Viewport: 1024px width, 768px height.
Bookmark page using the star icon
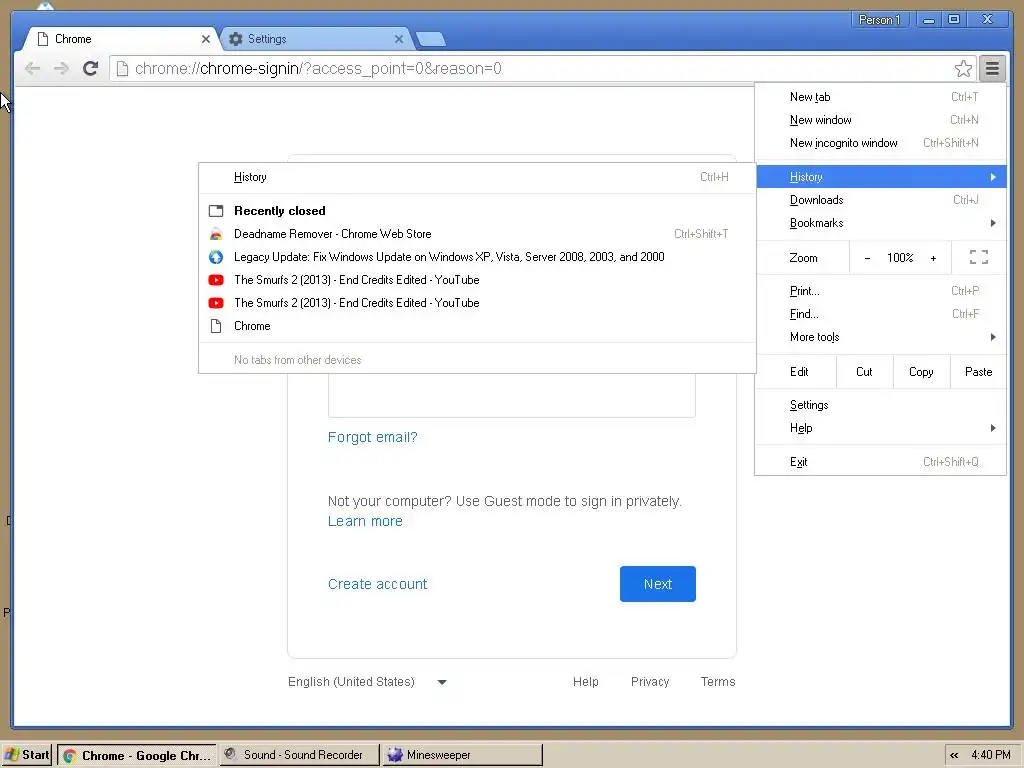(963, 69)
